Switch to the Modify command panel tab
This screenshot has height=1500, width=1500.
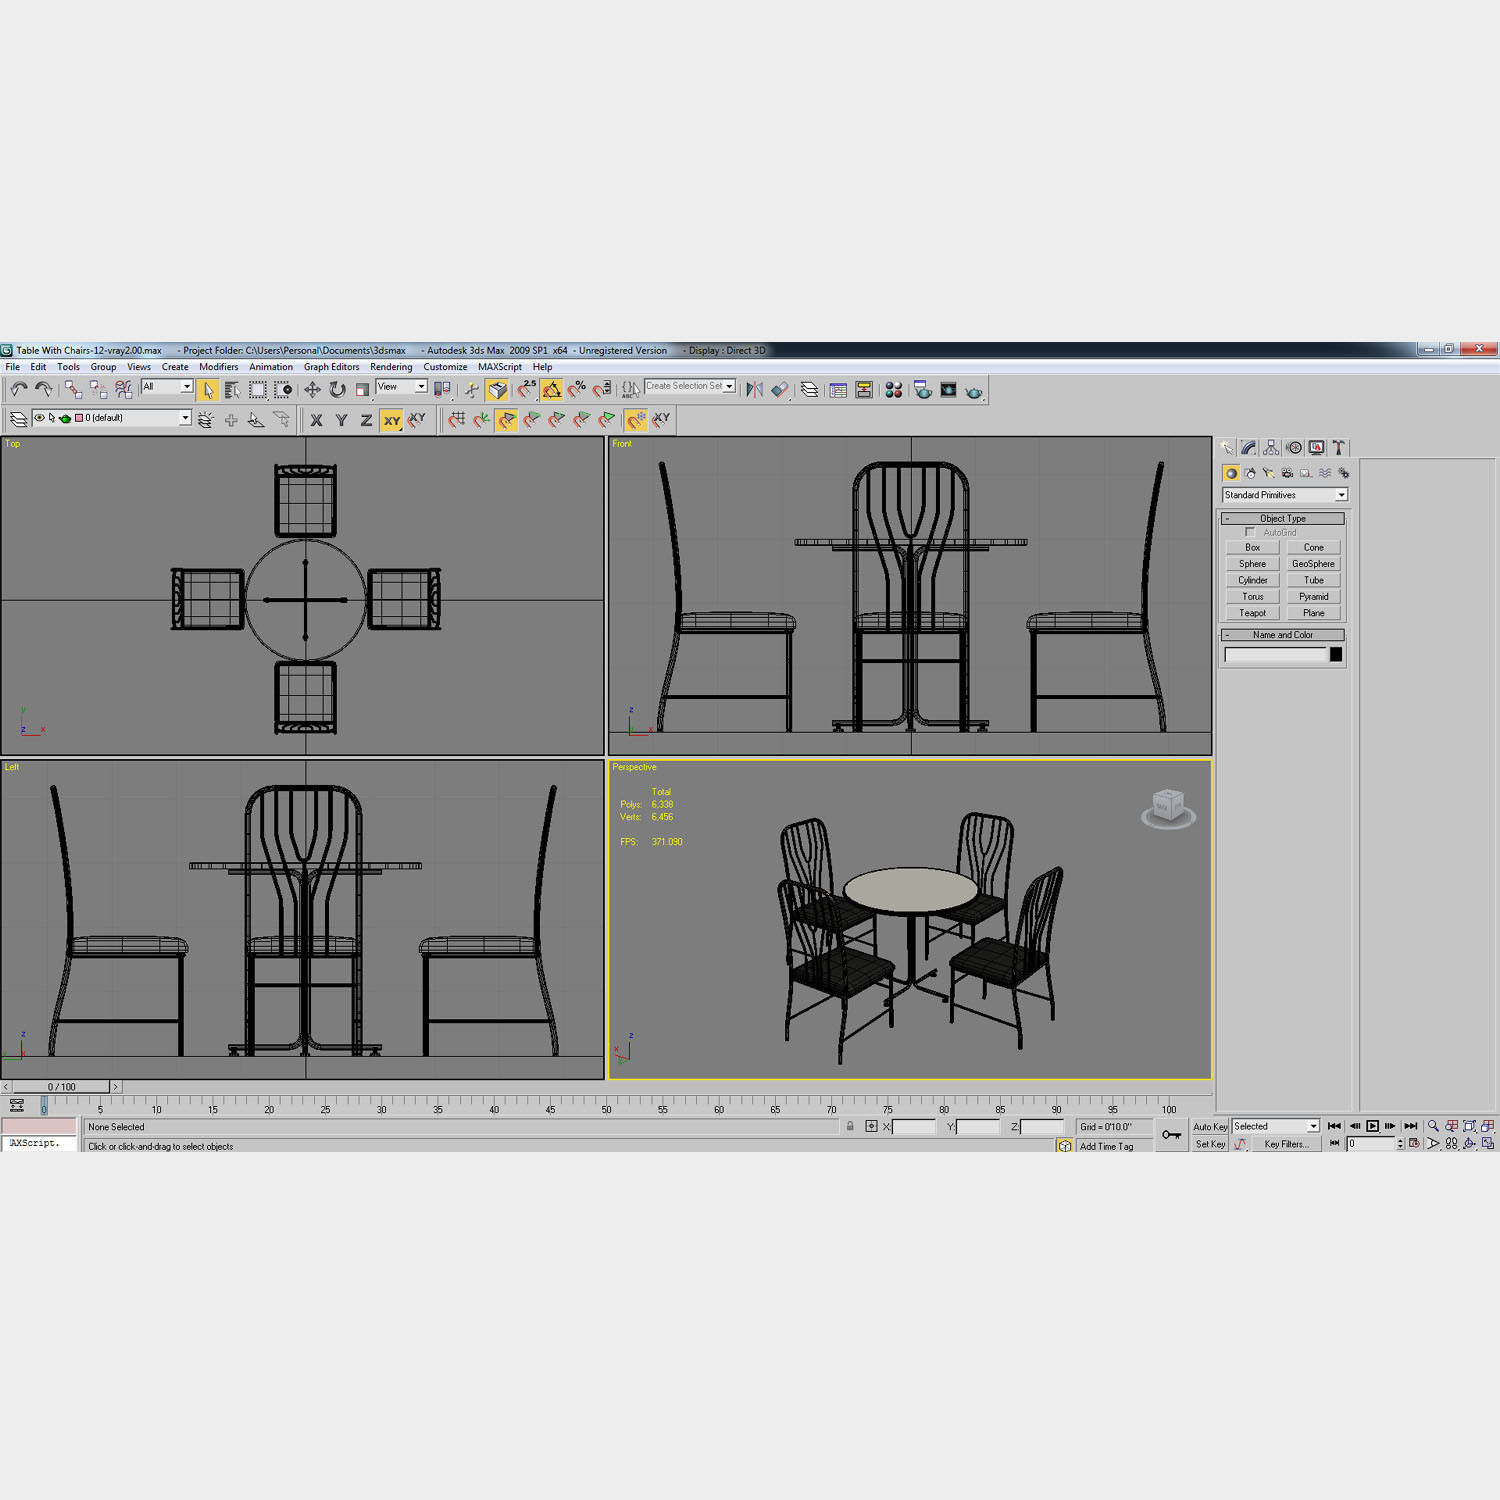1249,448
